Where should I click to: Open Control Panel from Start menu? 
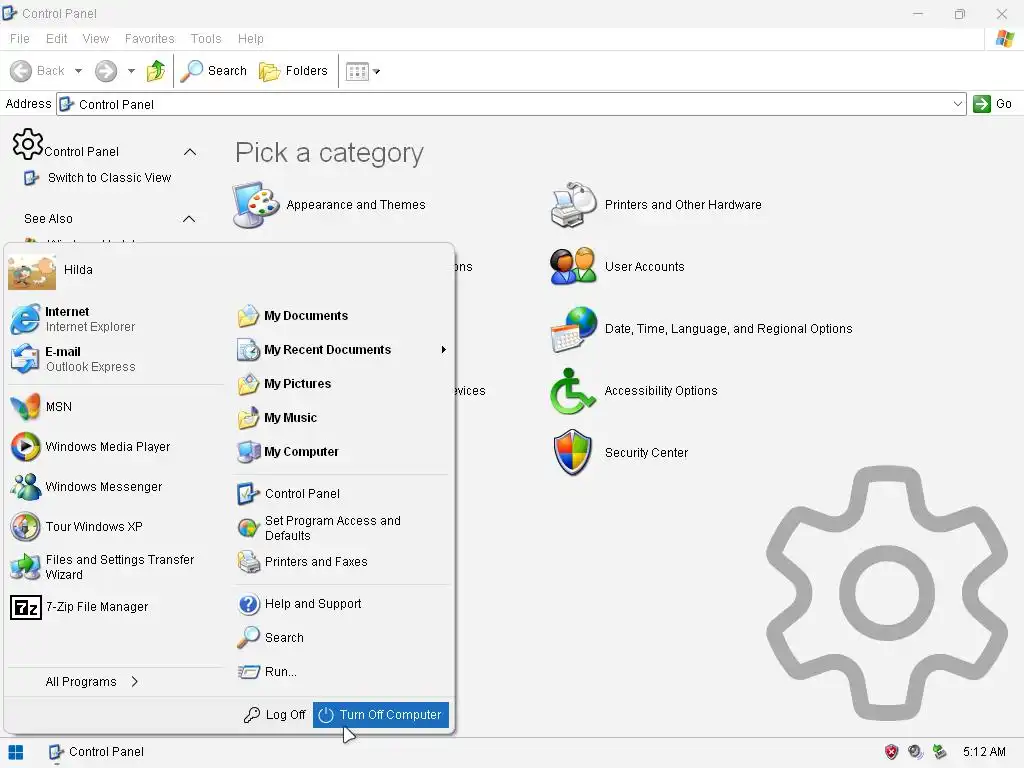288,494
